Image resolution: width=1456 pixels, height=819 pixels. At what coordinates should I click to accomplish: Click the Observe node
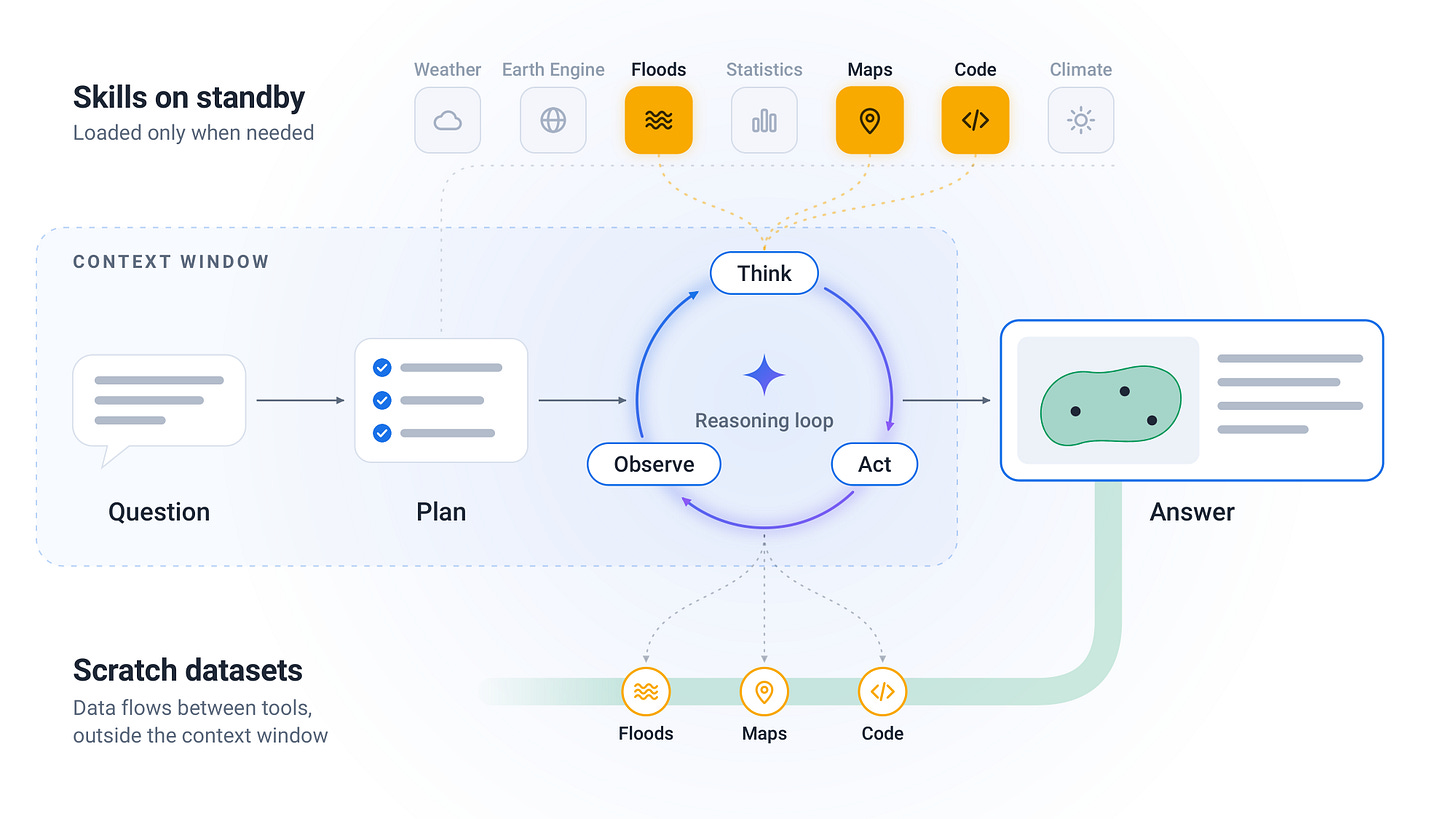tap(654, 464)
